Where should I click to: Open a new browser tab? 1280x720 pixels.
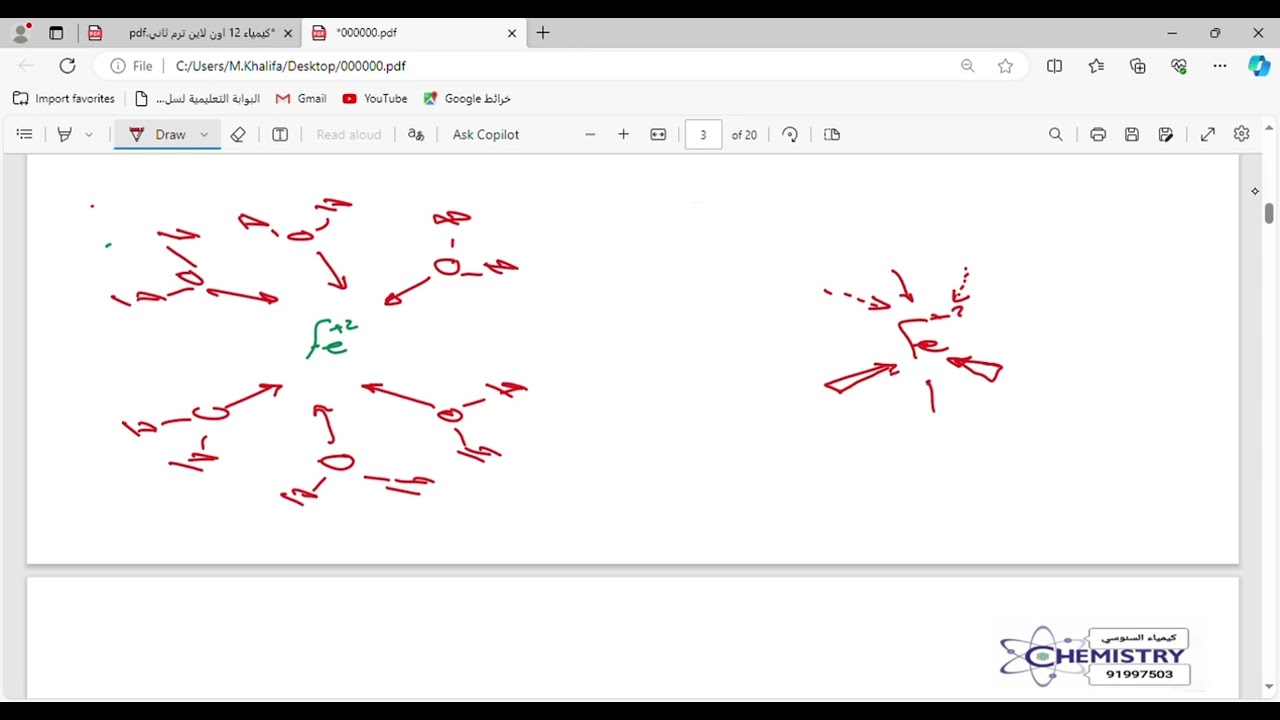point(543,33)
